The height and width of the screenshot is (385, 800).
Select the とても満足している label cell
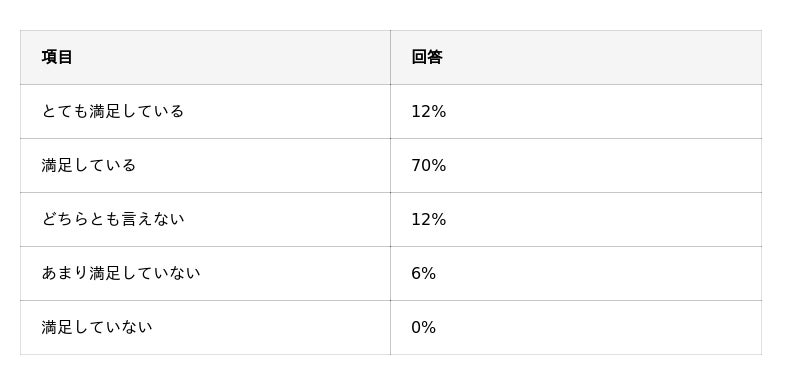point(205,112)
